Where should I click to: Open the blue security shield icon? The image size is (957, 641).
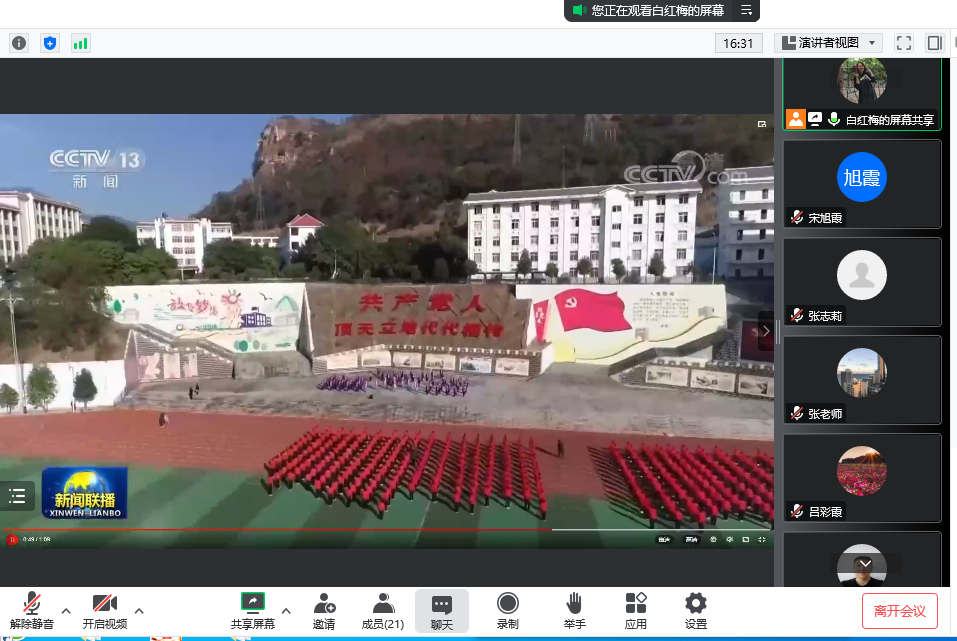(50, 43)
